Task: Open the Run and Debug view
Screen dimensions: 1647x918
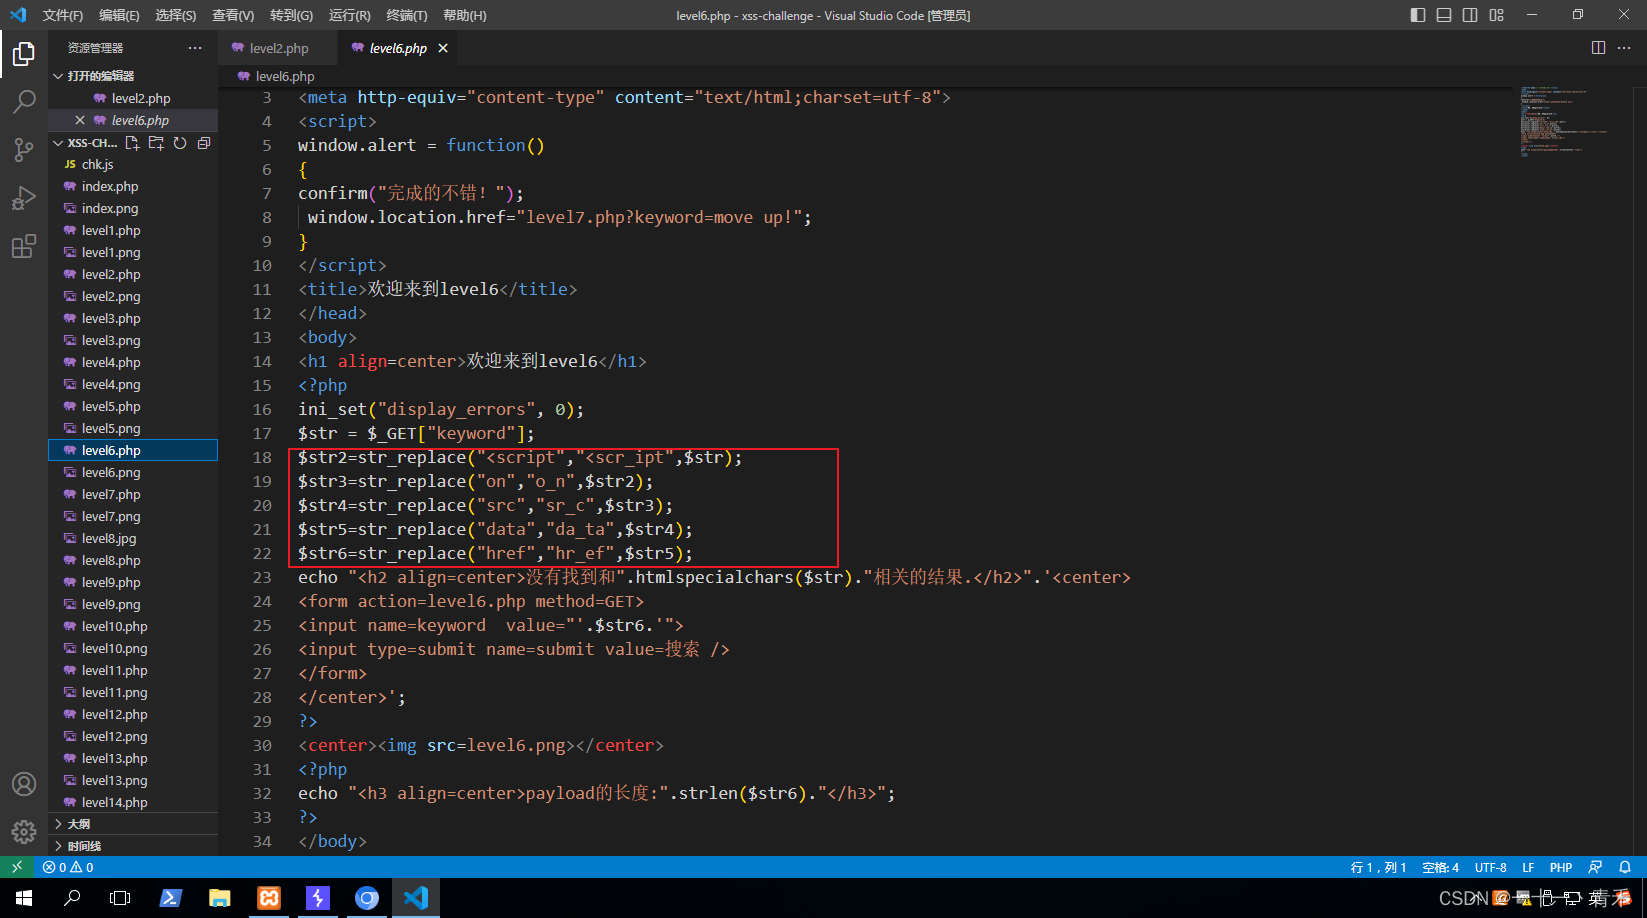Action: pos(24,198)
